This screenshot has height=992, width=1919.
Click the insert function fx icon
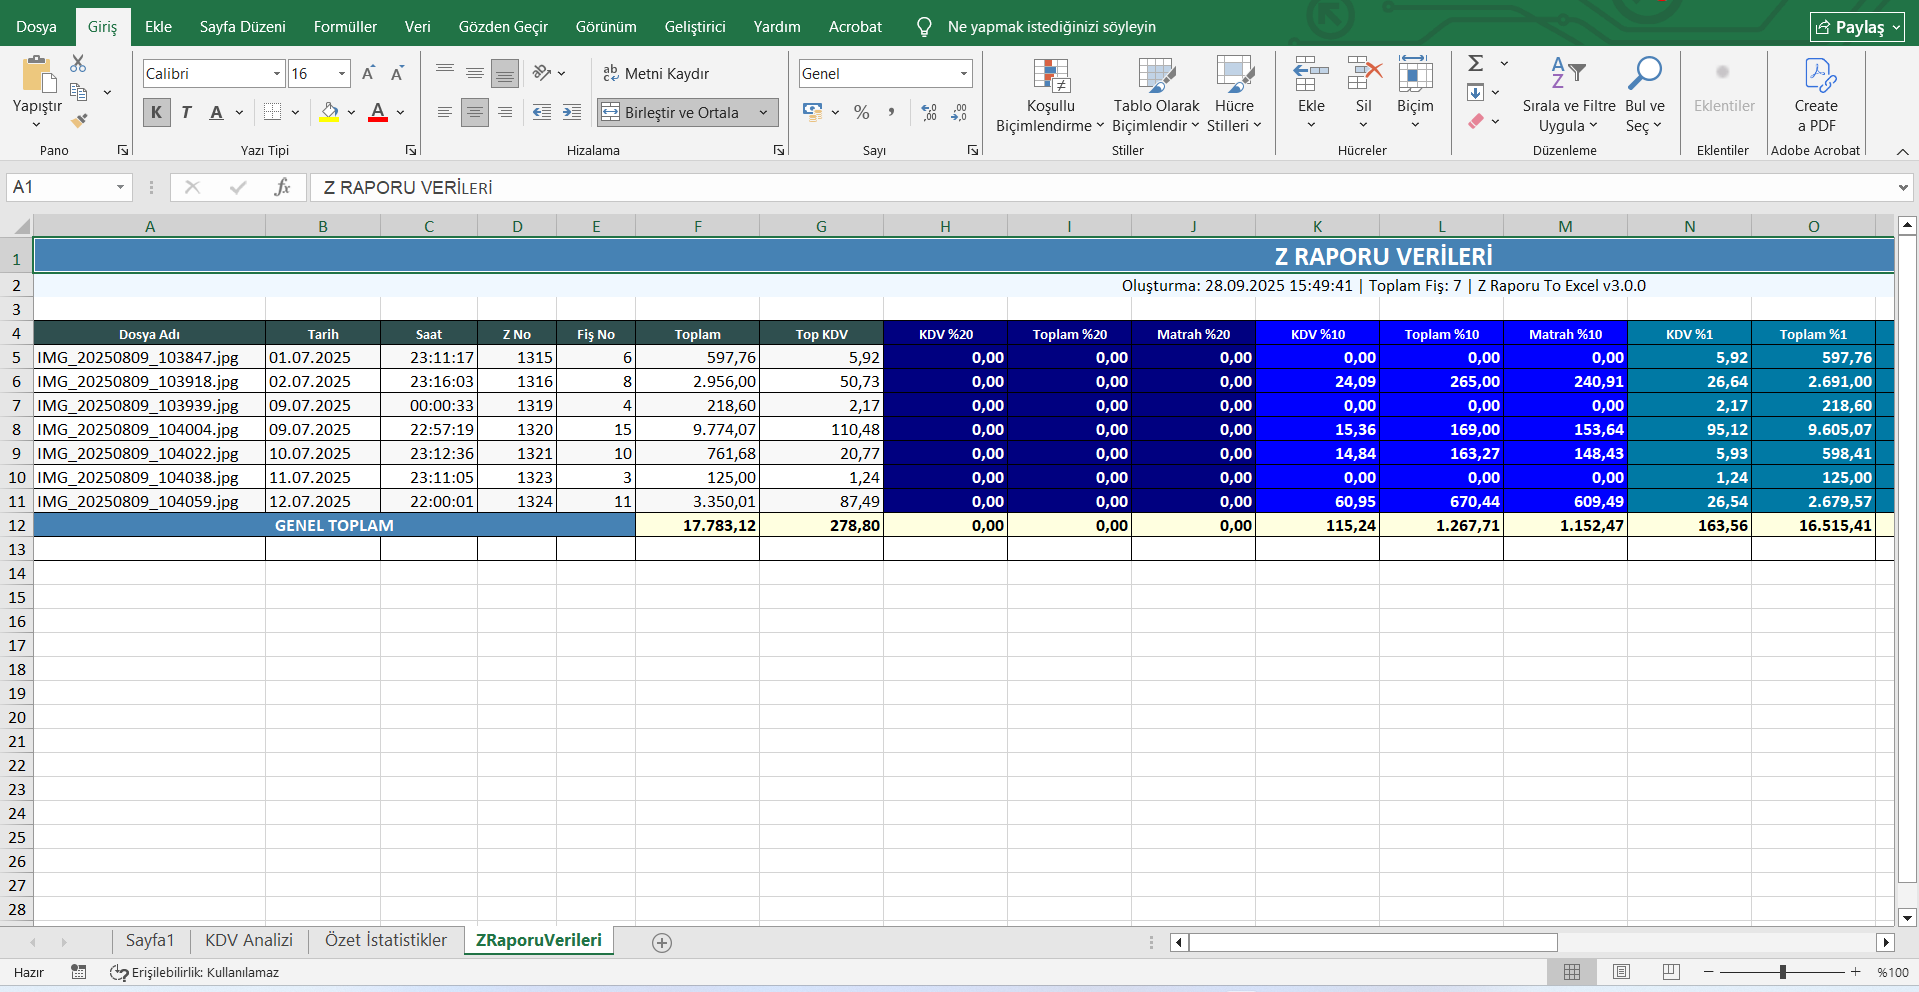coord(282,187)
